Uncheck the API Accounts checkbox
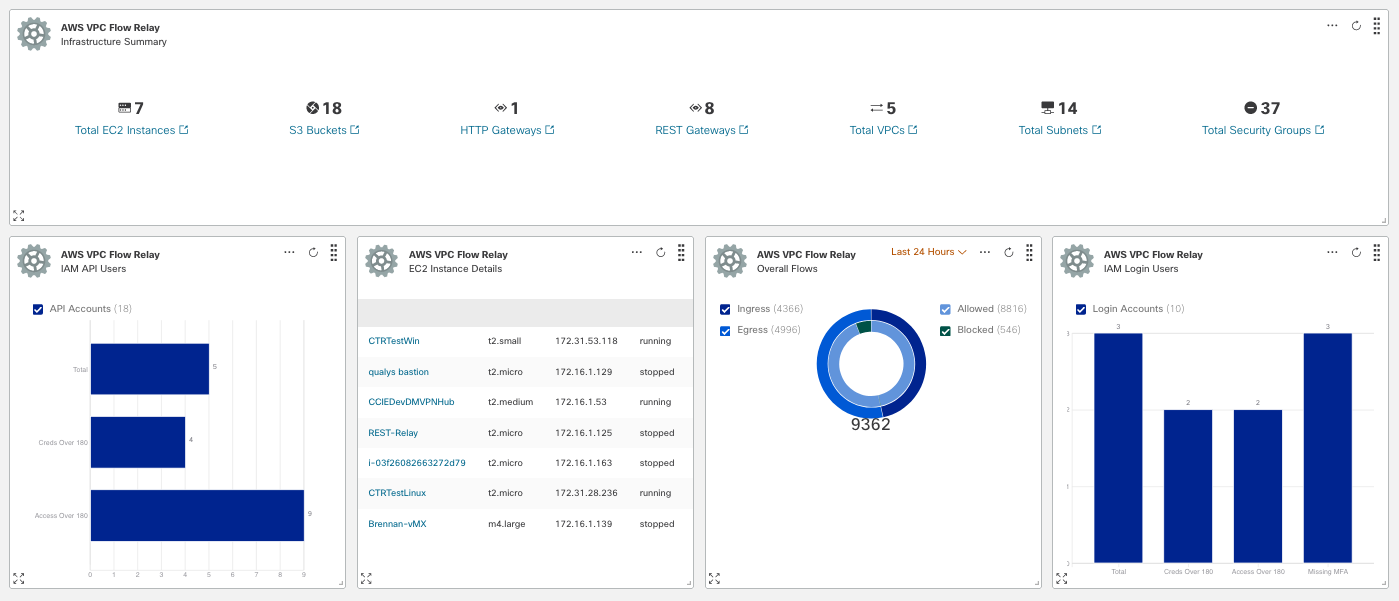 (38, 309)
